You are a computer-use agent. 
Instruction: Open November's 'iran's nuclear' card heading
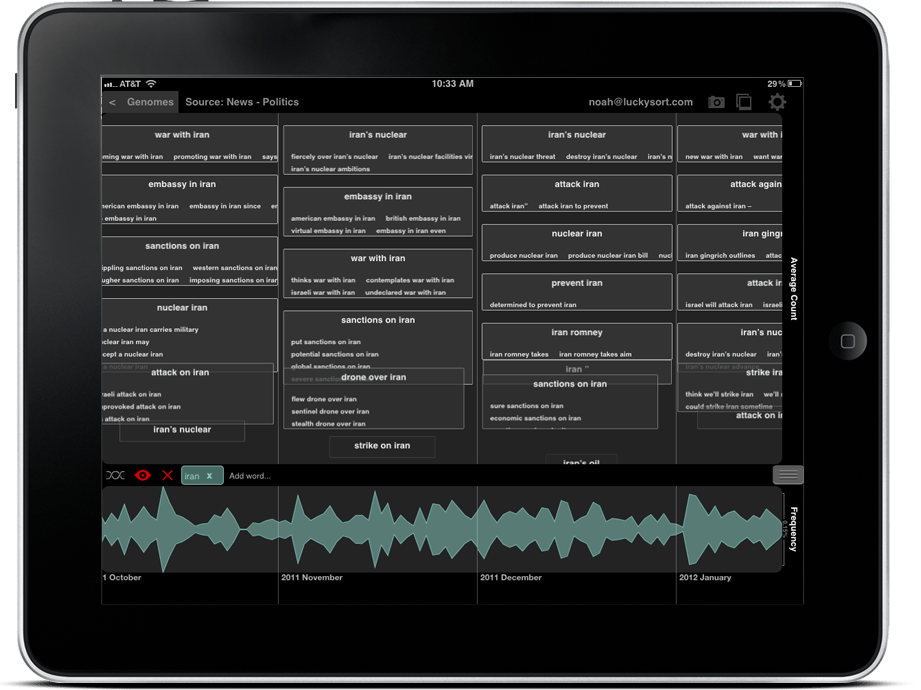(x=378, y=135)
